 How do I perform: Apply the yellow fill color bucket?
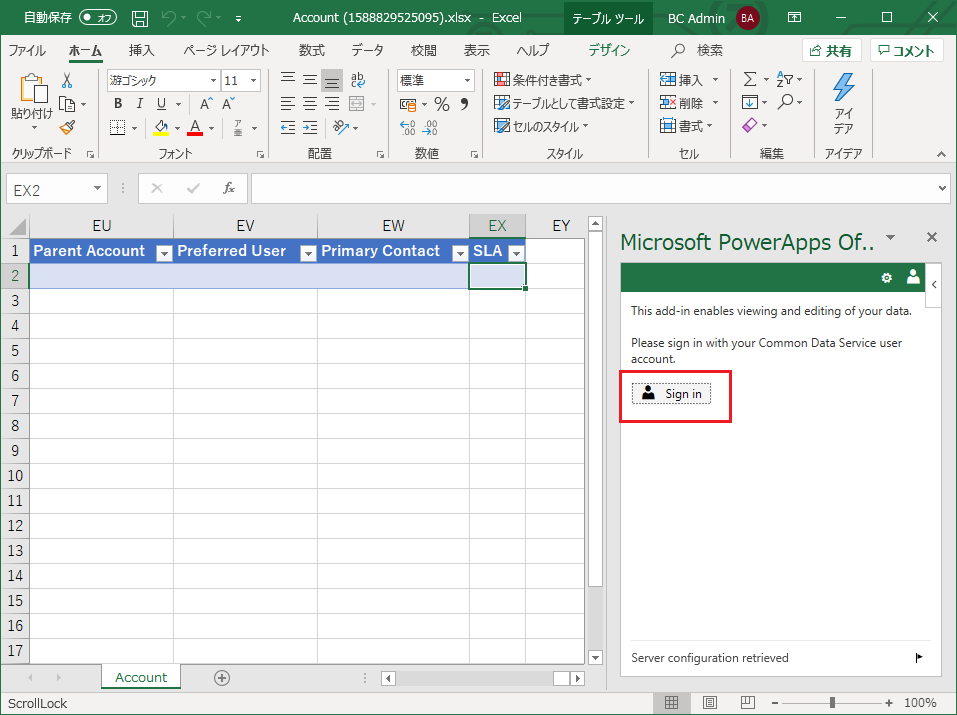coord(161,128)
